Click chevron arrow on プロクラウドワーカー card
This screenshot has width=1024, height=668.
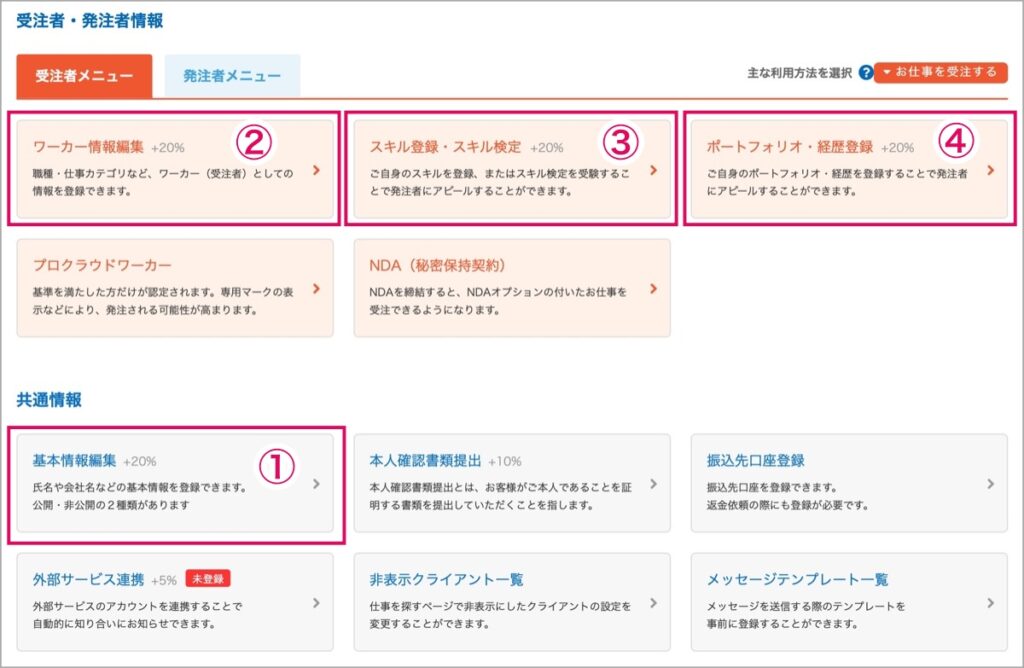click(x=317, y=288)
